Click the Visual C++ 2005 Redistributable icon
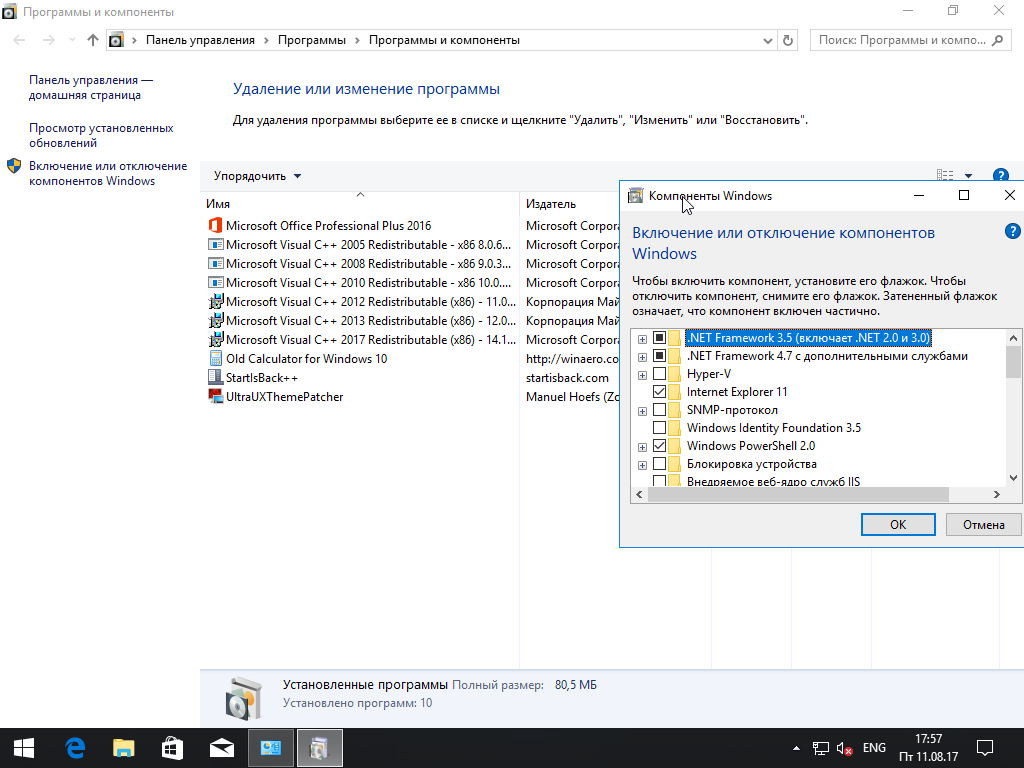The height and width of the screenshot is (768, 1024). click(215, 245)
